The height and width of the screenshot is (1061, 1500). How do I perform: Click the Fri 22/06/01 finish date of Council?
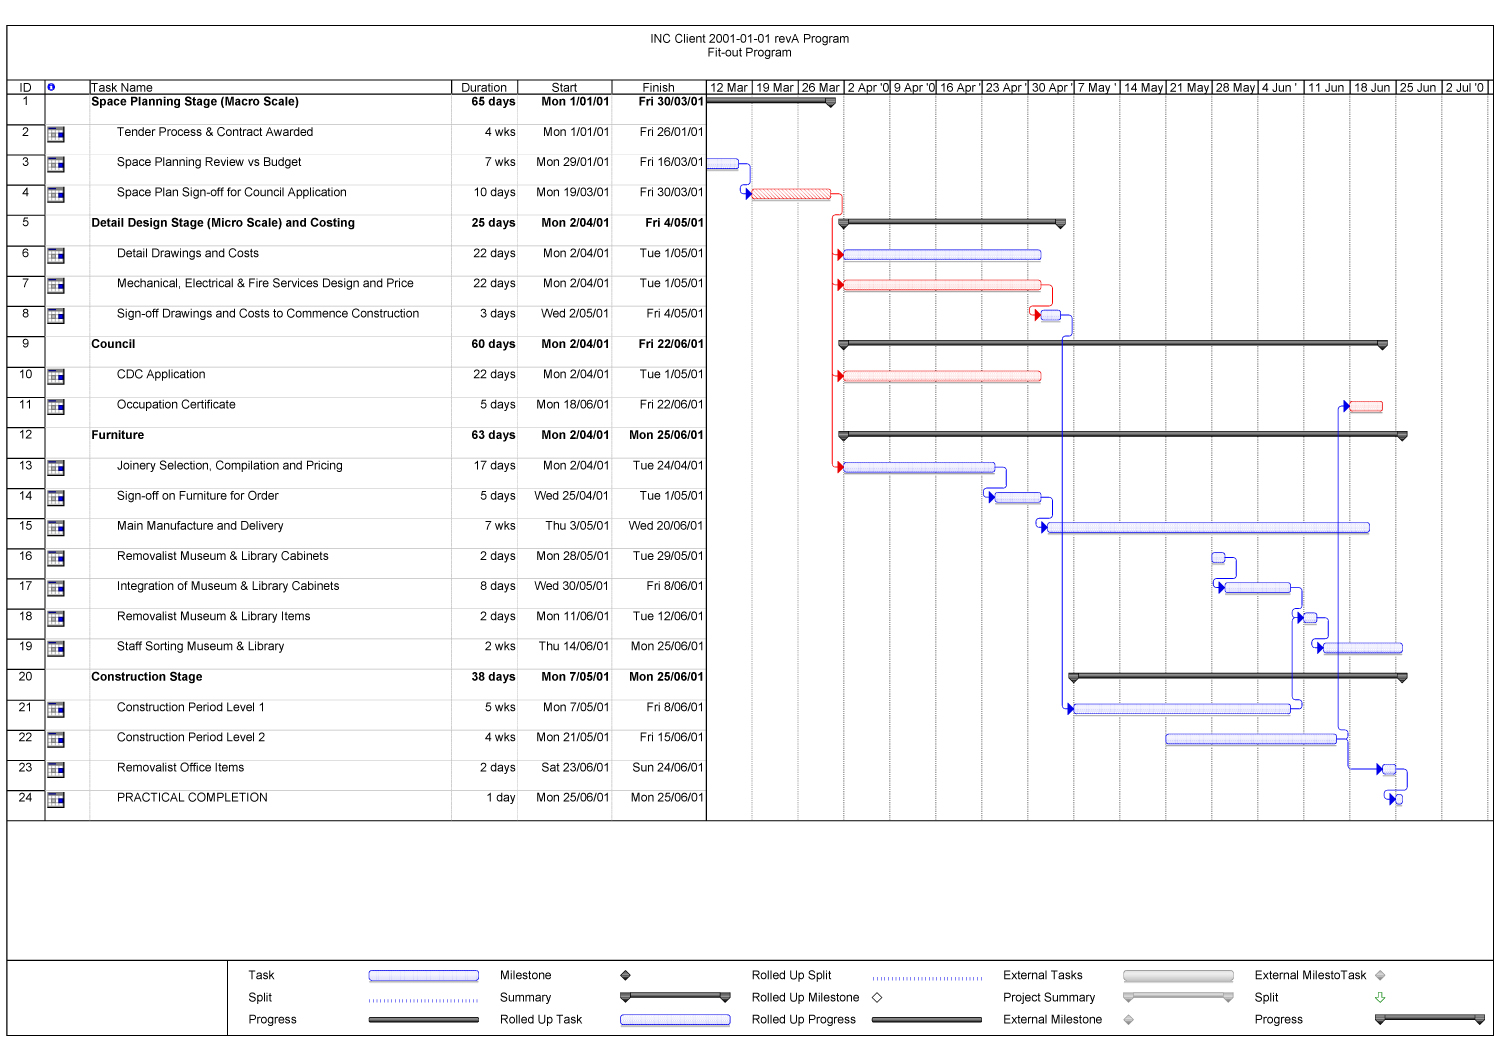(671, 344)
